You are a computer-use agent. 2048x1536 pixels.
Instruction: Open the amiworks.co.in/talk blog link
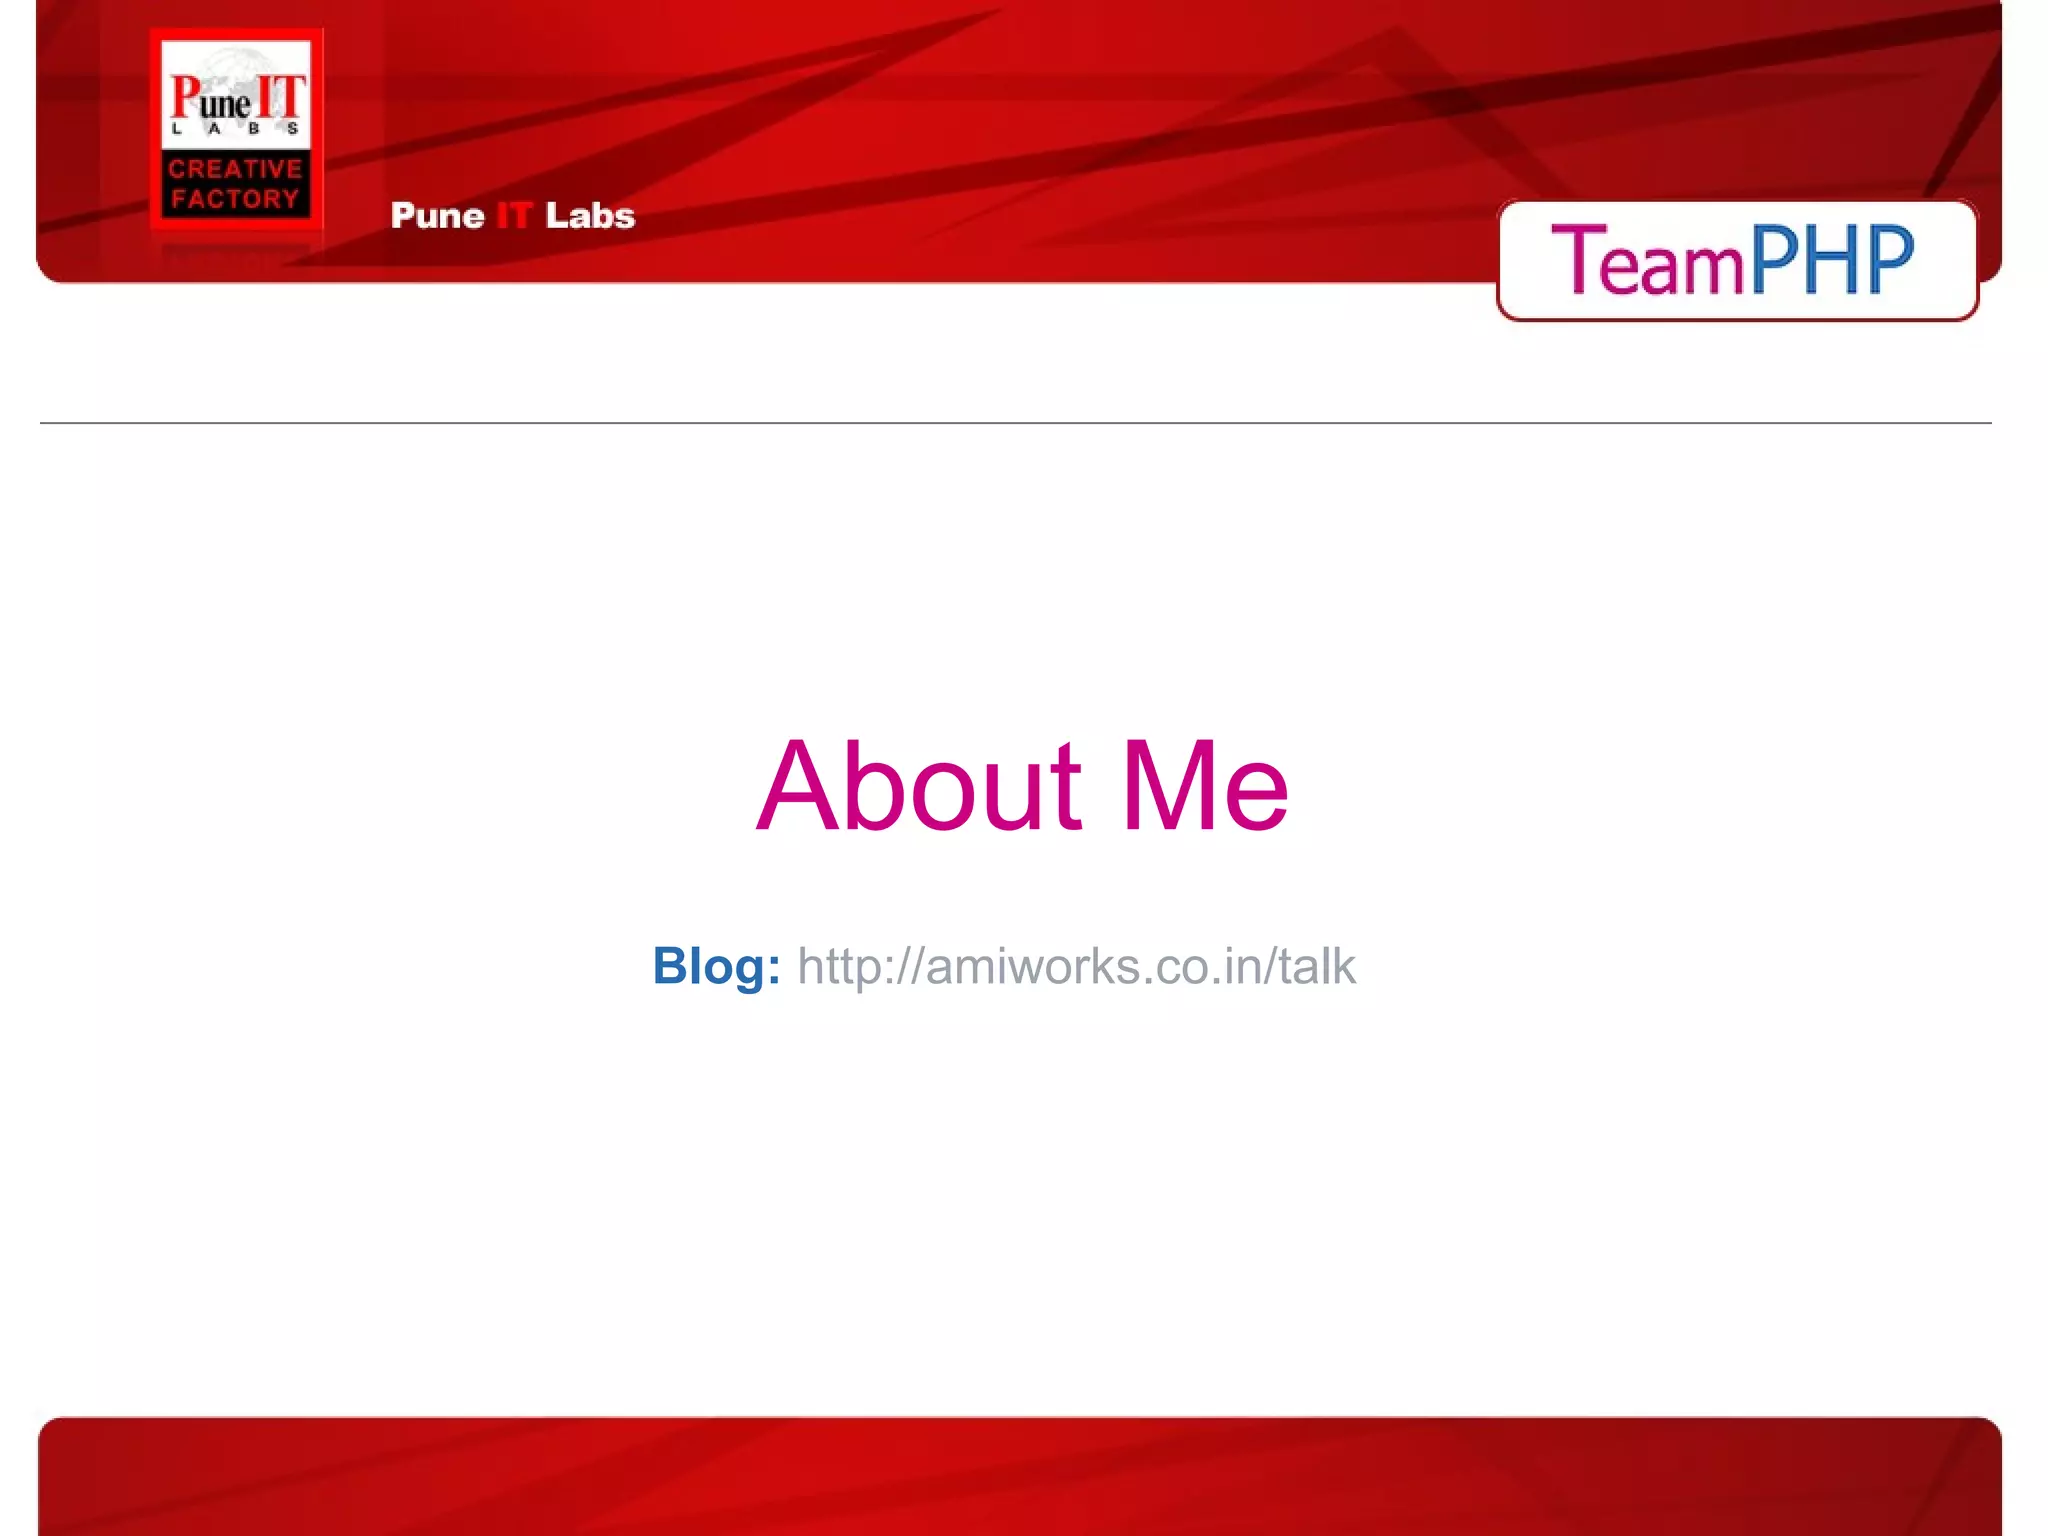pos(1076,967)
